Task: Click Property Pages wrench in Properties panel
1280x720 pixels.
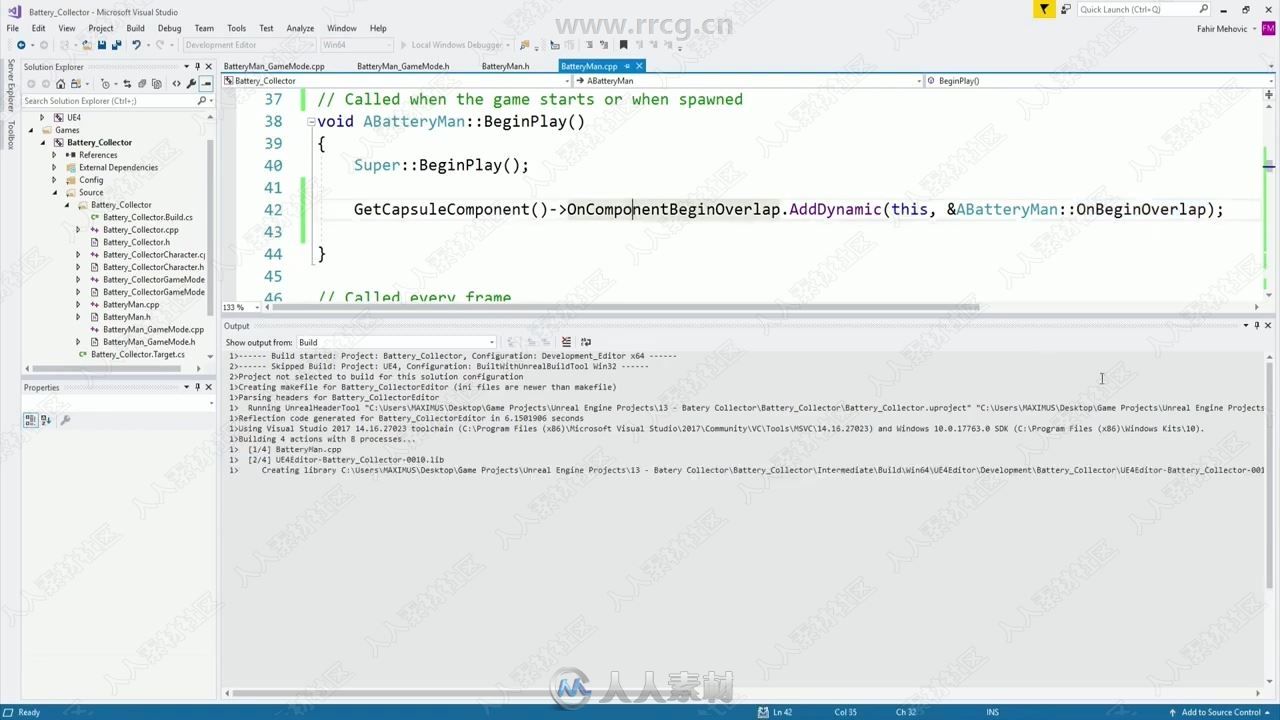Action: (x=65, y=420)
